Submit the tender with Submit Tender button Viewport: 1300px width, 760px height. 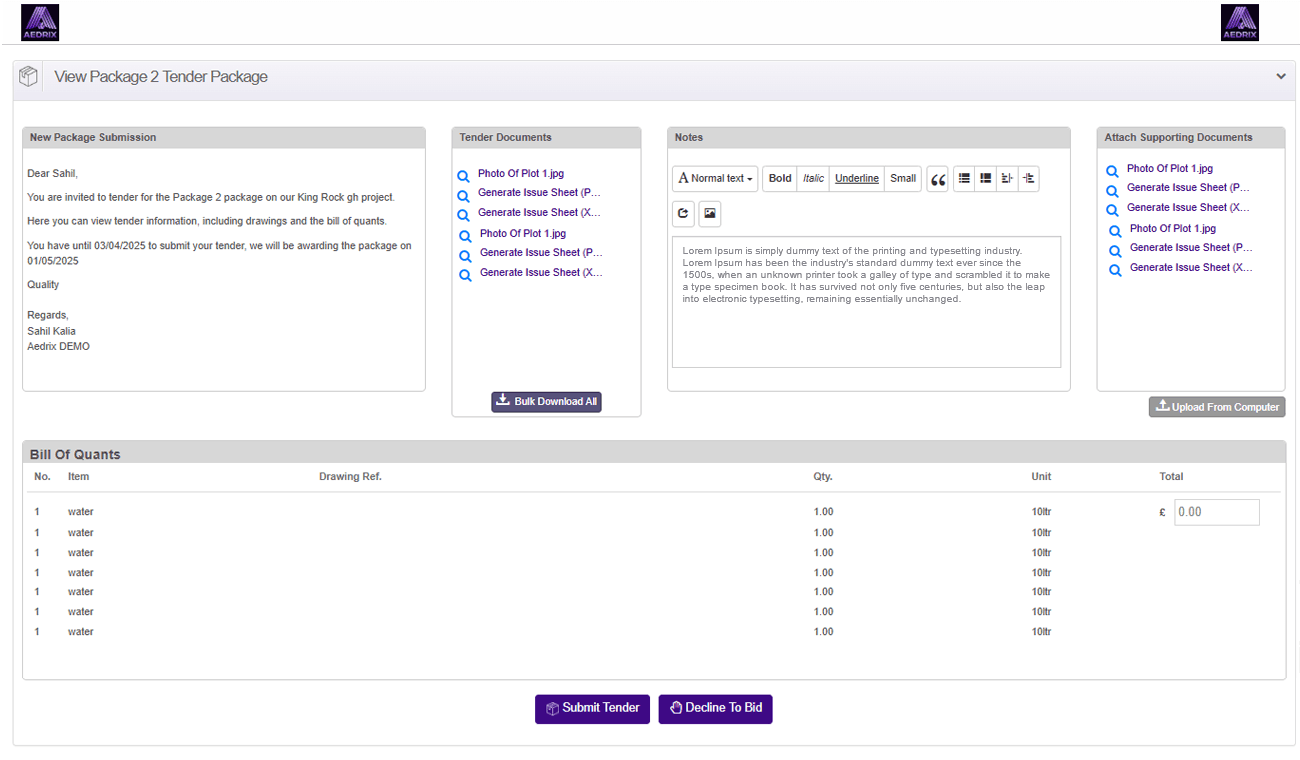(592, 708)
